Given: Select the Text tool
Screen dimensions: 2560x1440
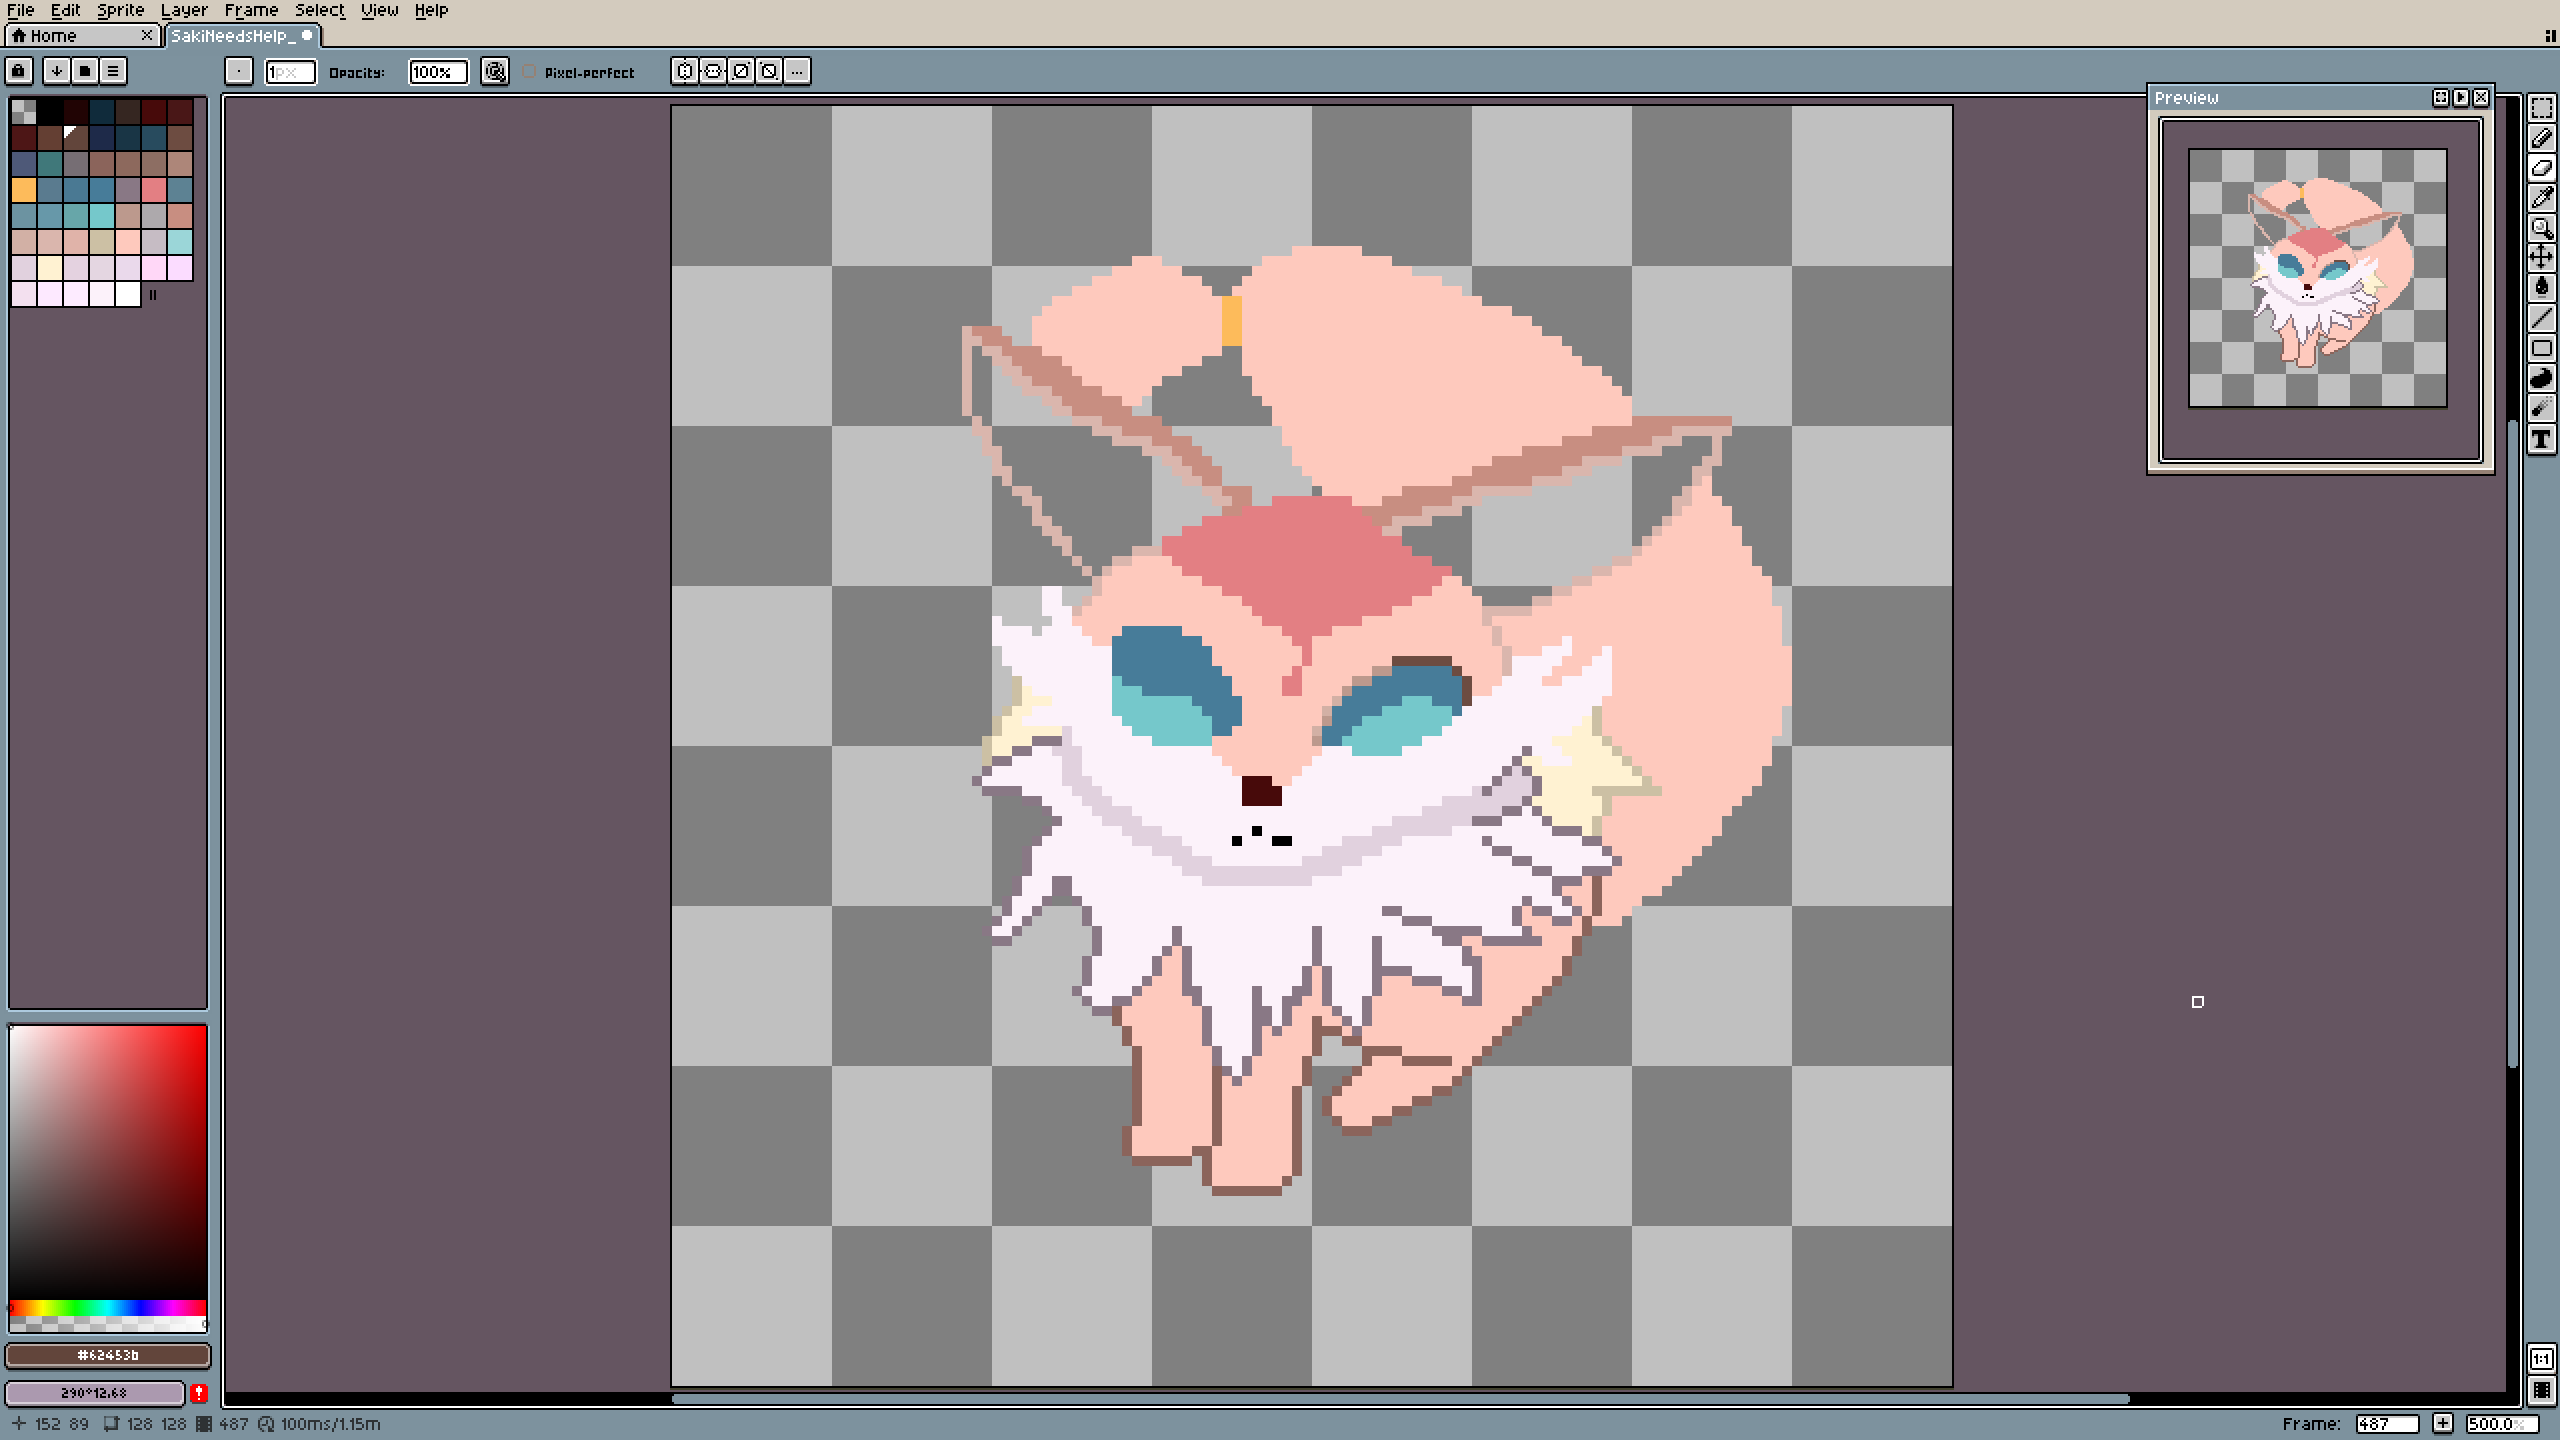Looking at the screenshot, I should click(2541, 439).
